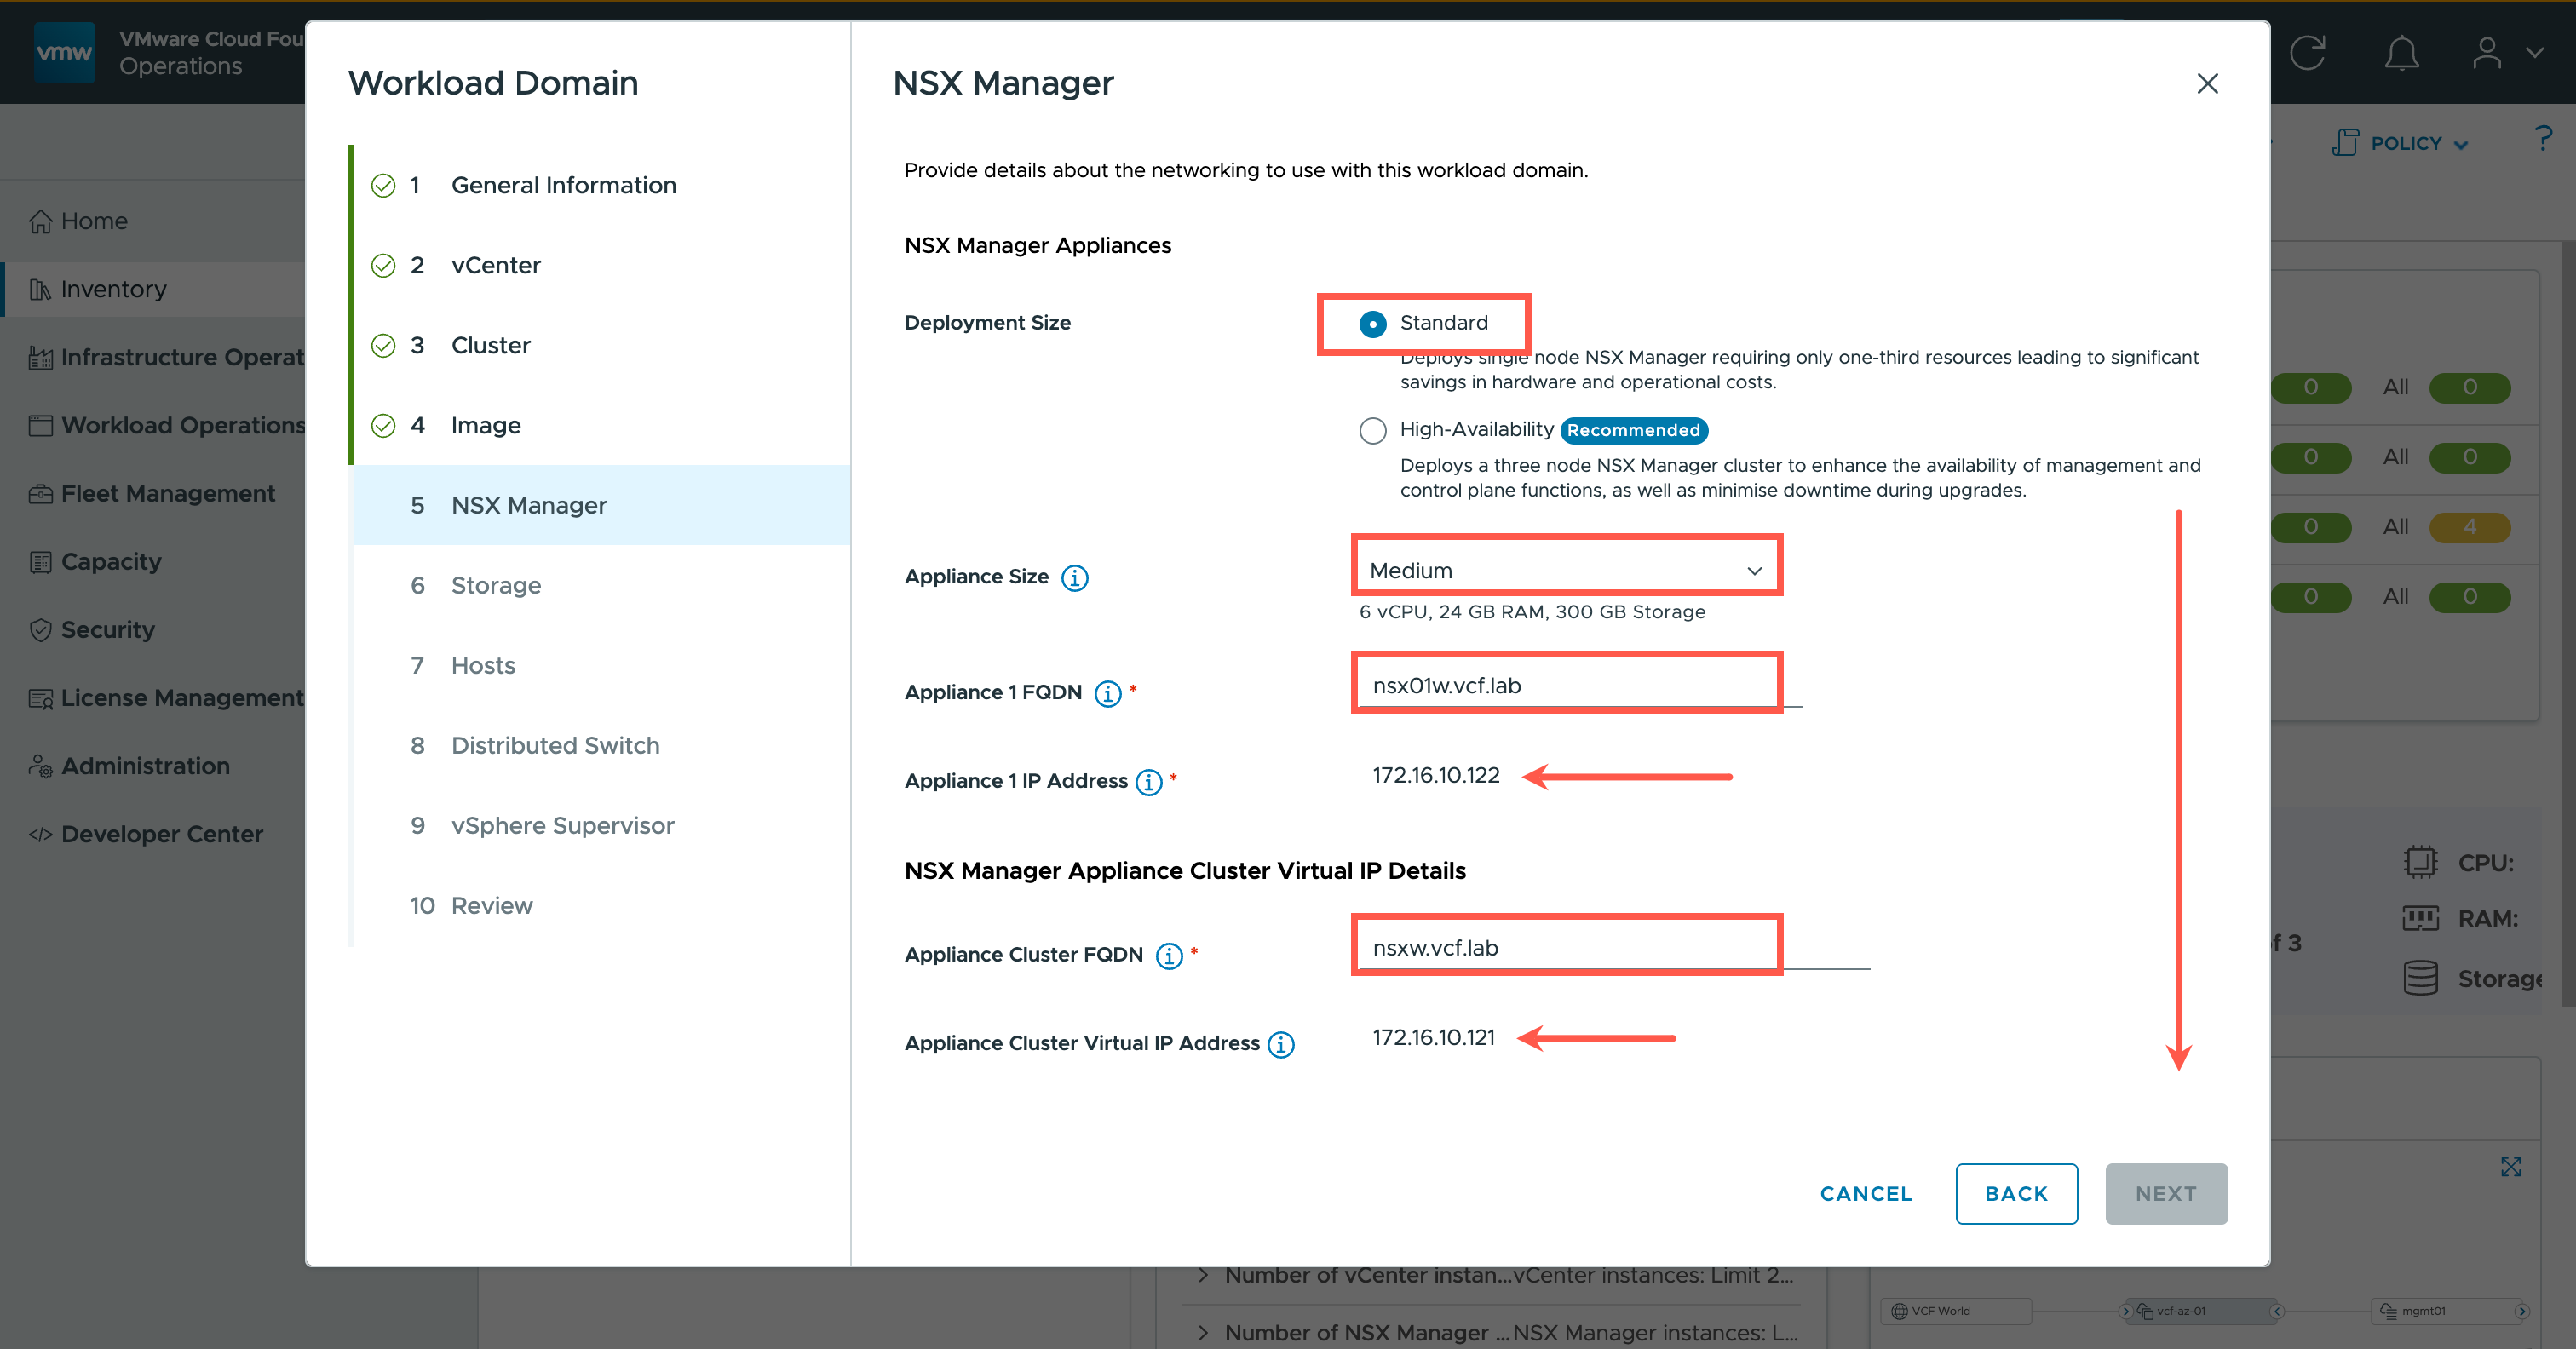The image size is (2576, 1349).
Task: Click the Appliance Cluster FQDN info icon
Action: pos(1168,956)
